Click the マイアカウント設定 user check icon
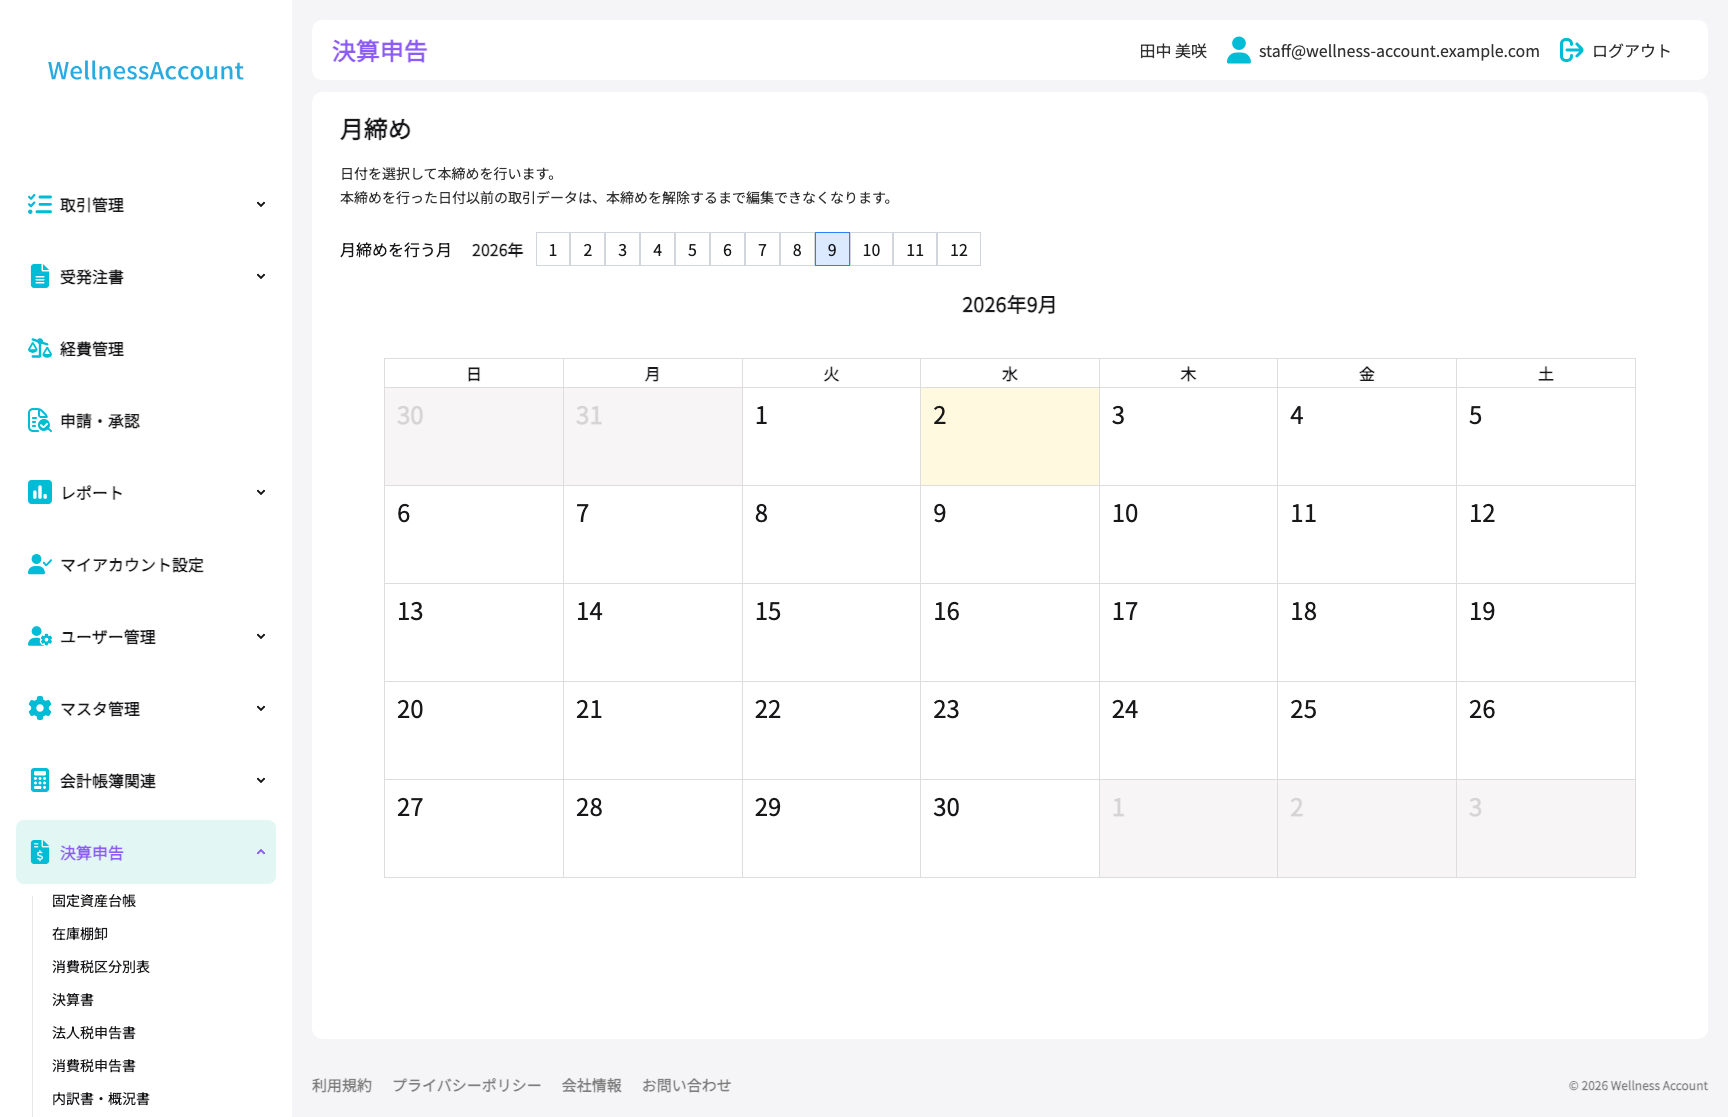 40,565
